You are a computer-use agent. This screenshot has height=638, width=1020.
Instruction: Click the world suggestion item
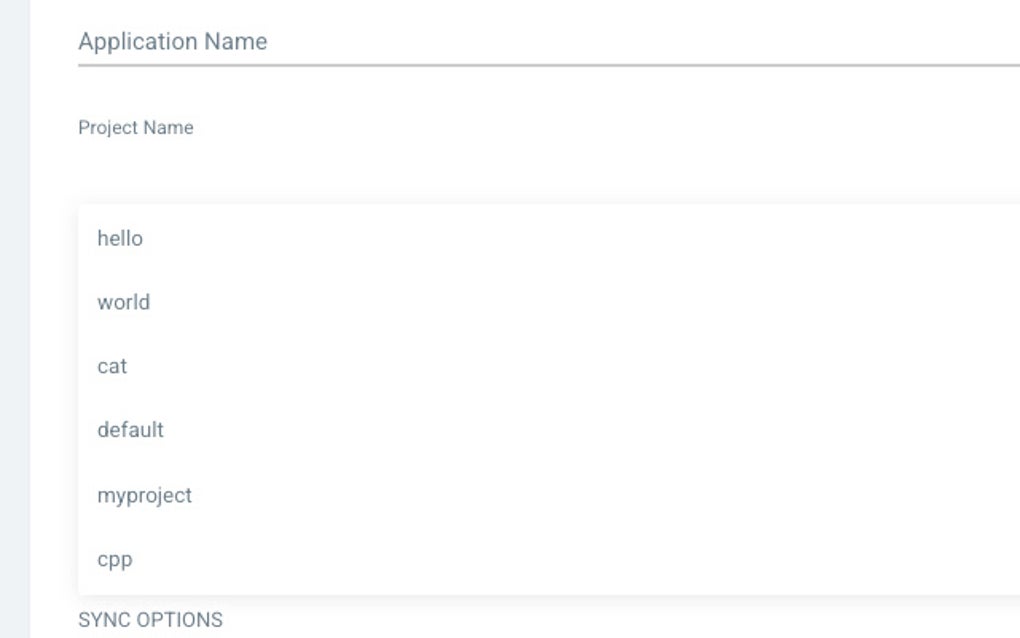300,302
